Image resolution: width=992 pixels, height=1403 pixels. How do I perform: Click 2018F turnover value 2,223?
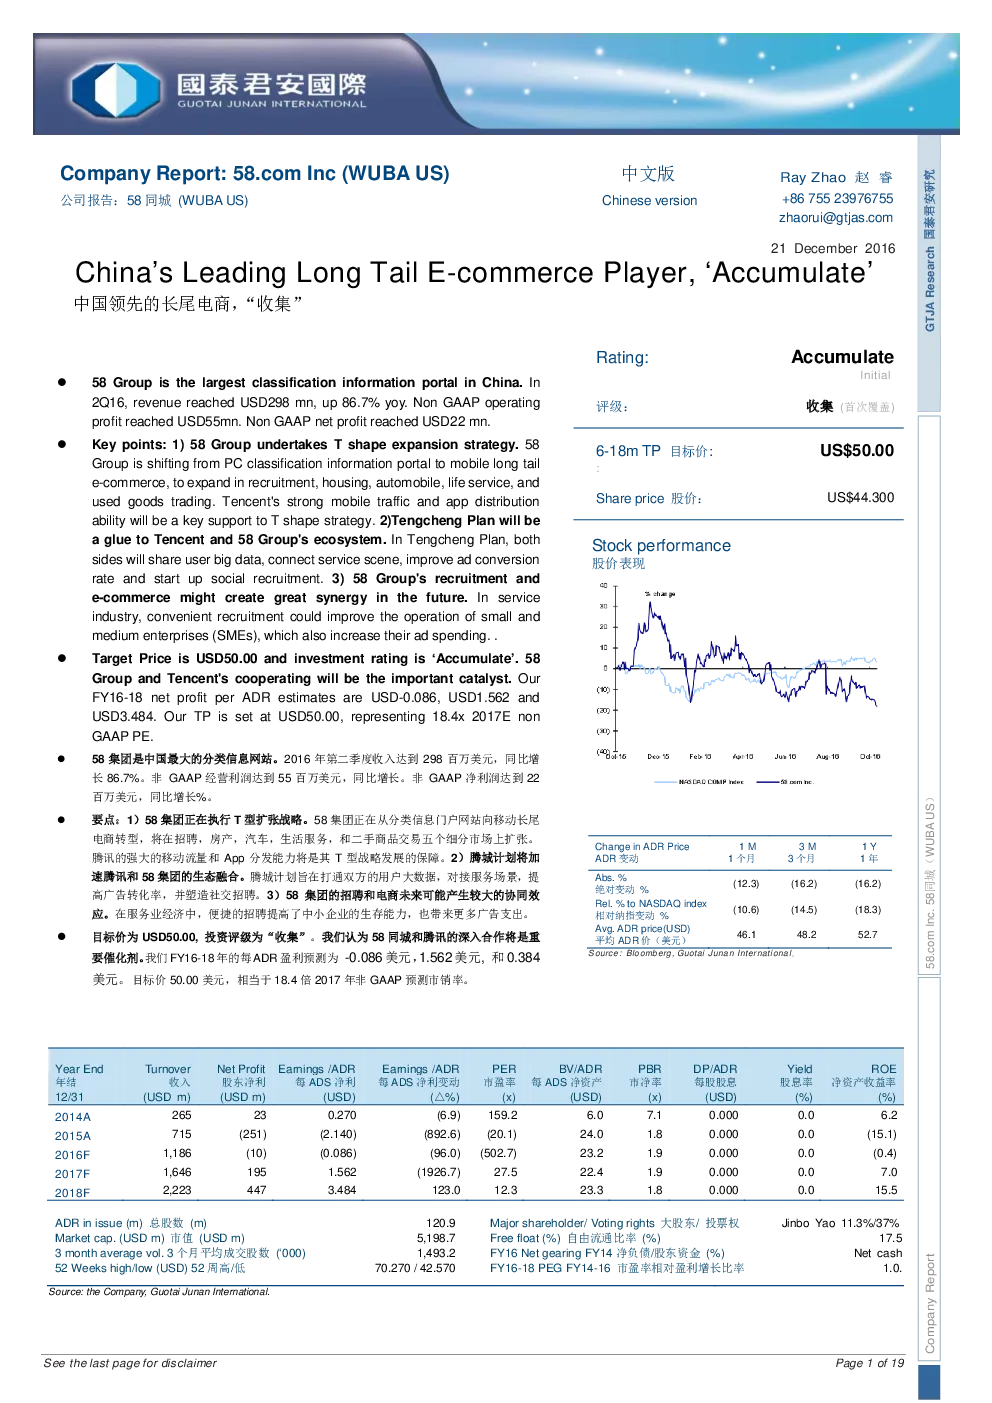click(177, 1190)
